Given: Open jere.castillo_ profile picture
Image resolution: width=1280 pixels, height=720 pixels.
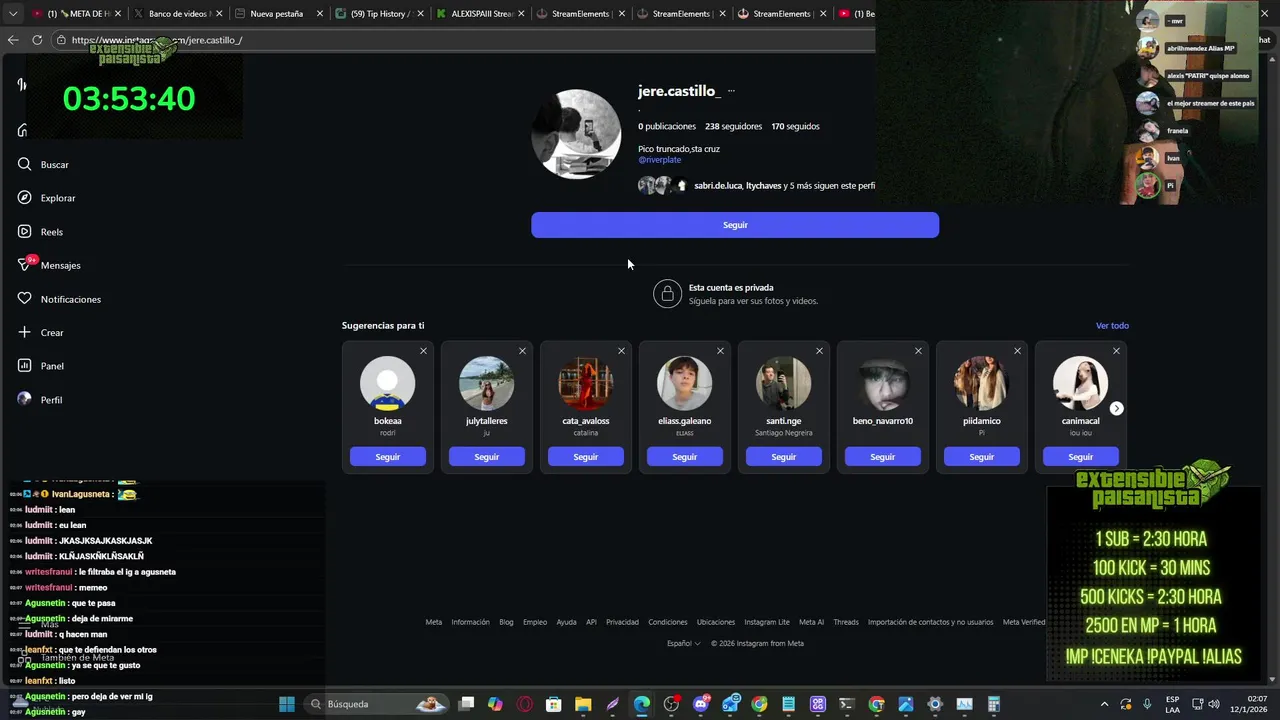Looking at the screenshot, I should tap(577, 134).
